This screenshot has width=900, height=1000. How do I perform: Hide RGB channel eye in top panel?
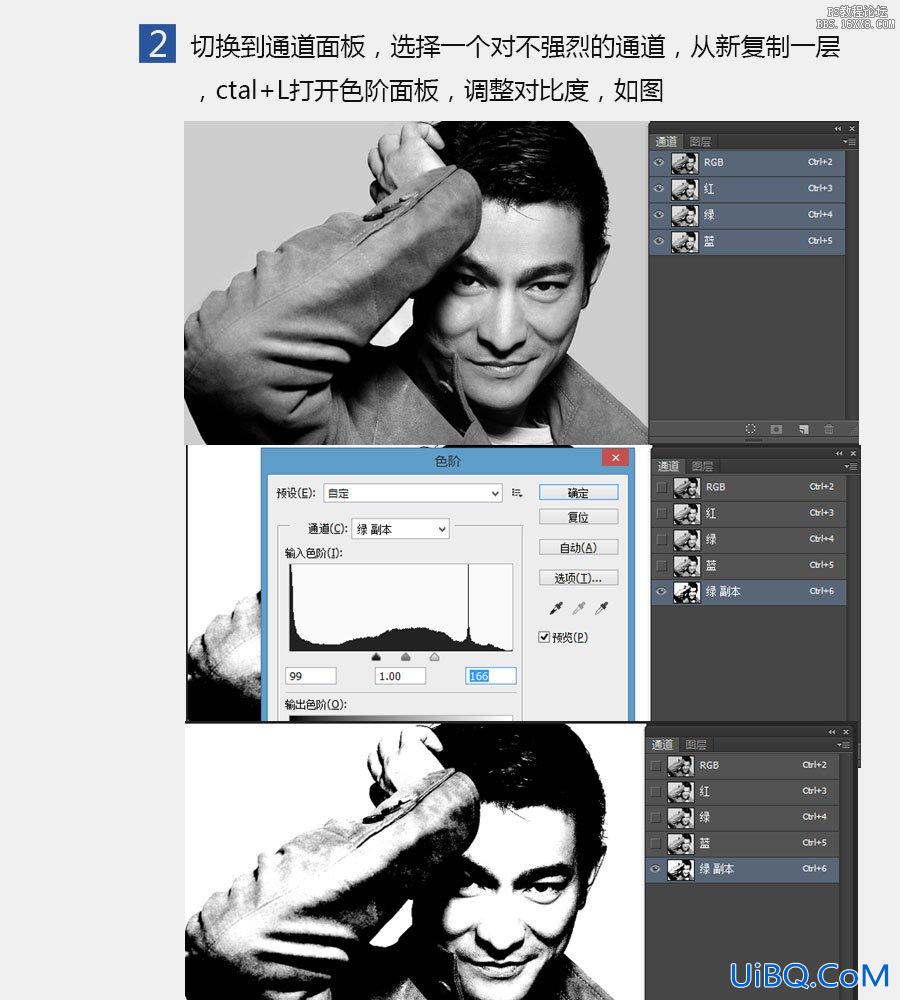tap(659, 163)
